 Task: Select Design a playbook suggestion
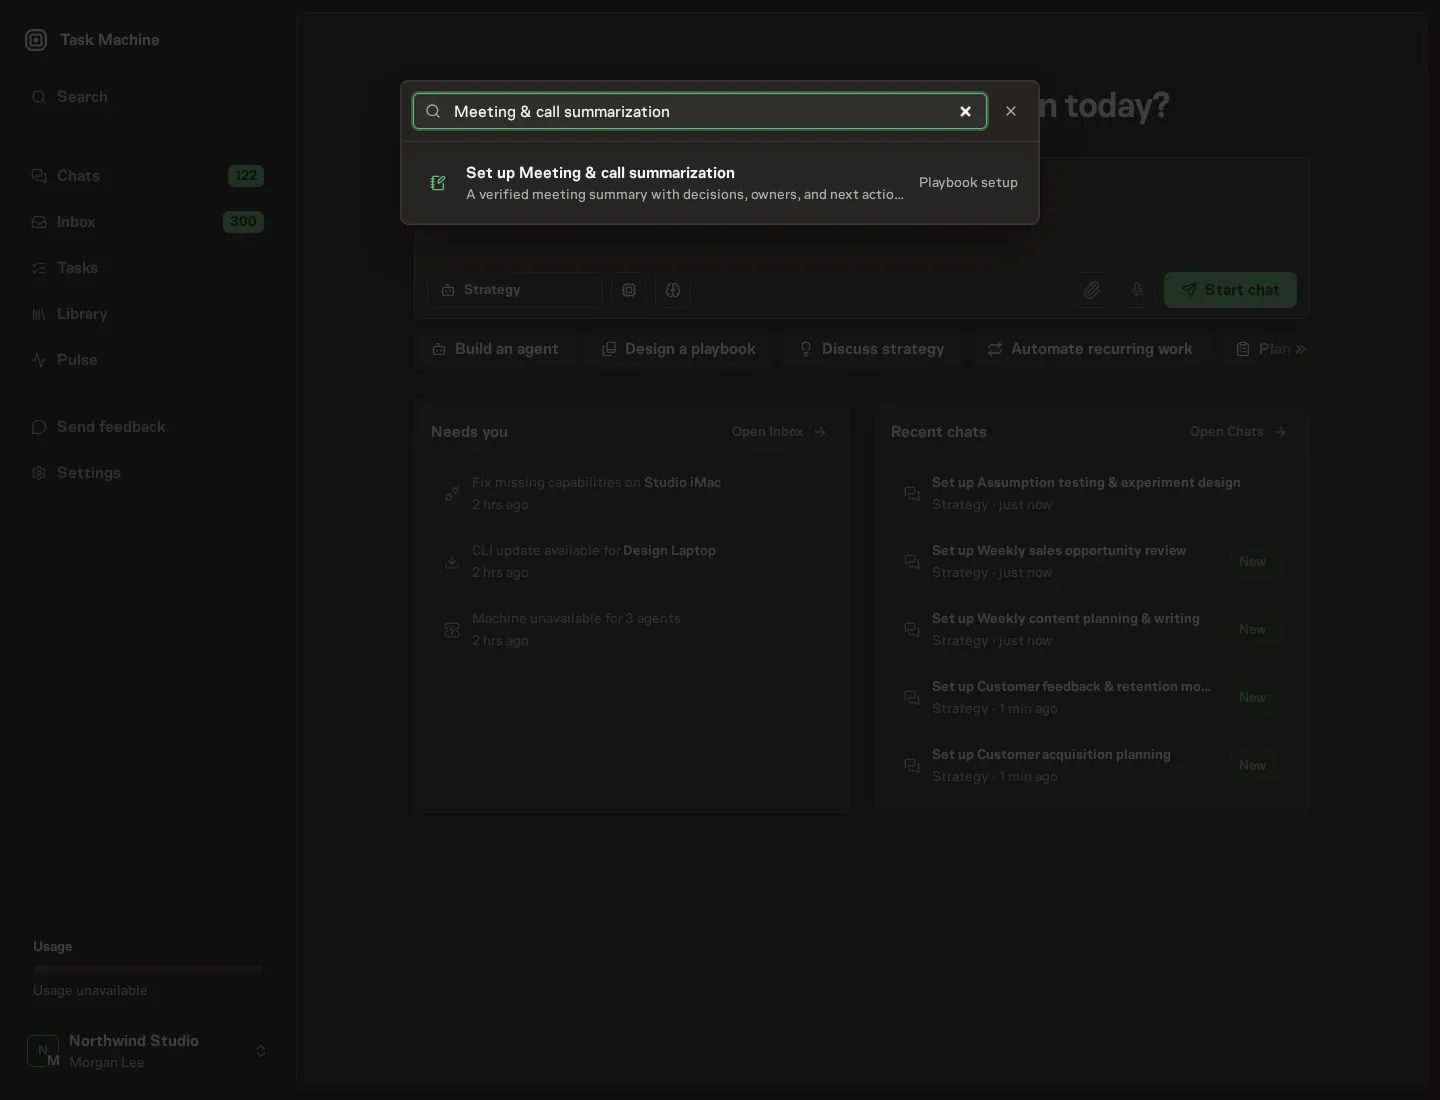click(679, 349)
